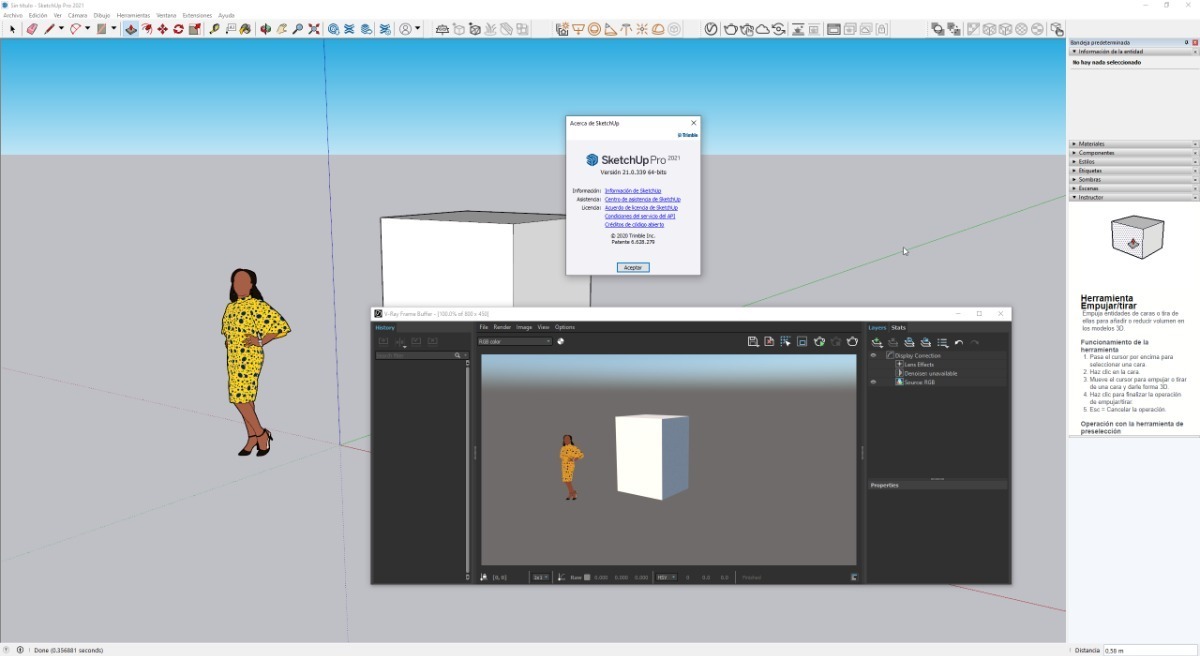Save current image in V-Ray Frame Buffer
The width and height of the screenshot is (1200, 656).
tap(752, 341)
